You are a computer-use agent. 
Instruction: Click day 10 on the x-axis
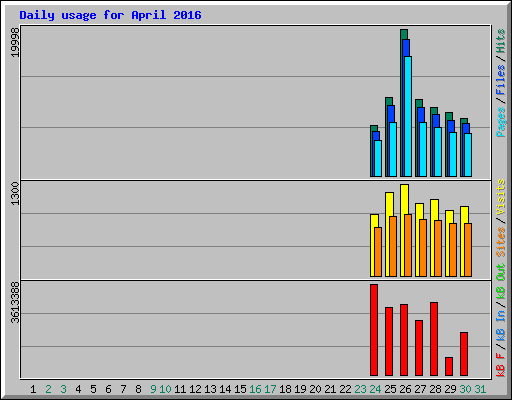(x=165, y=389)
